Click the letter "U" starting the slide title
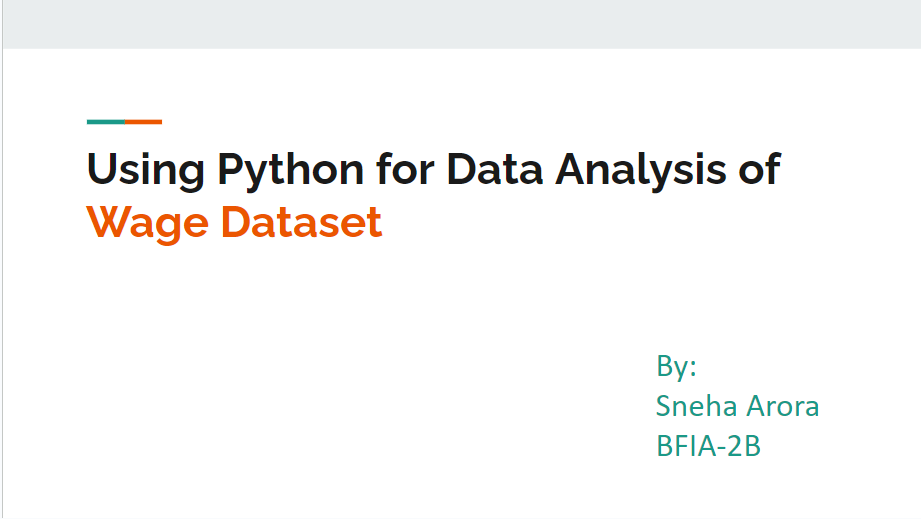This screenshot has width=921, height=519. [x=101, y=170]
